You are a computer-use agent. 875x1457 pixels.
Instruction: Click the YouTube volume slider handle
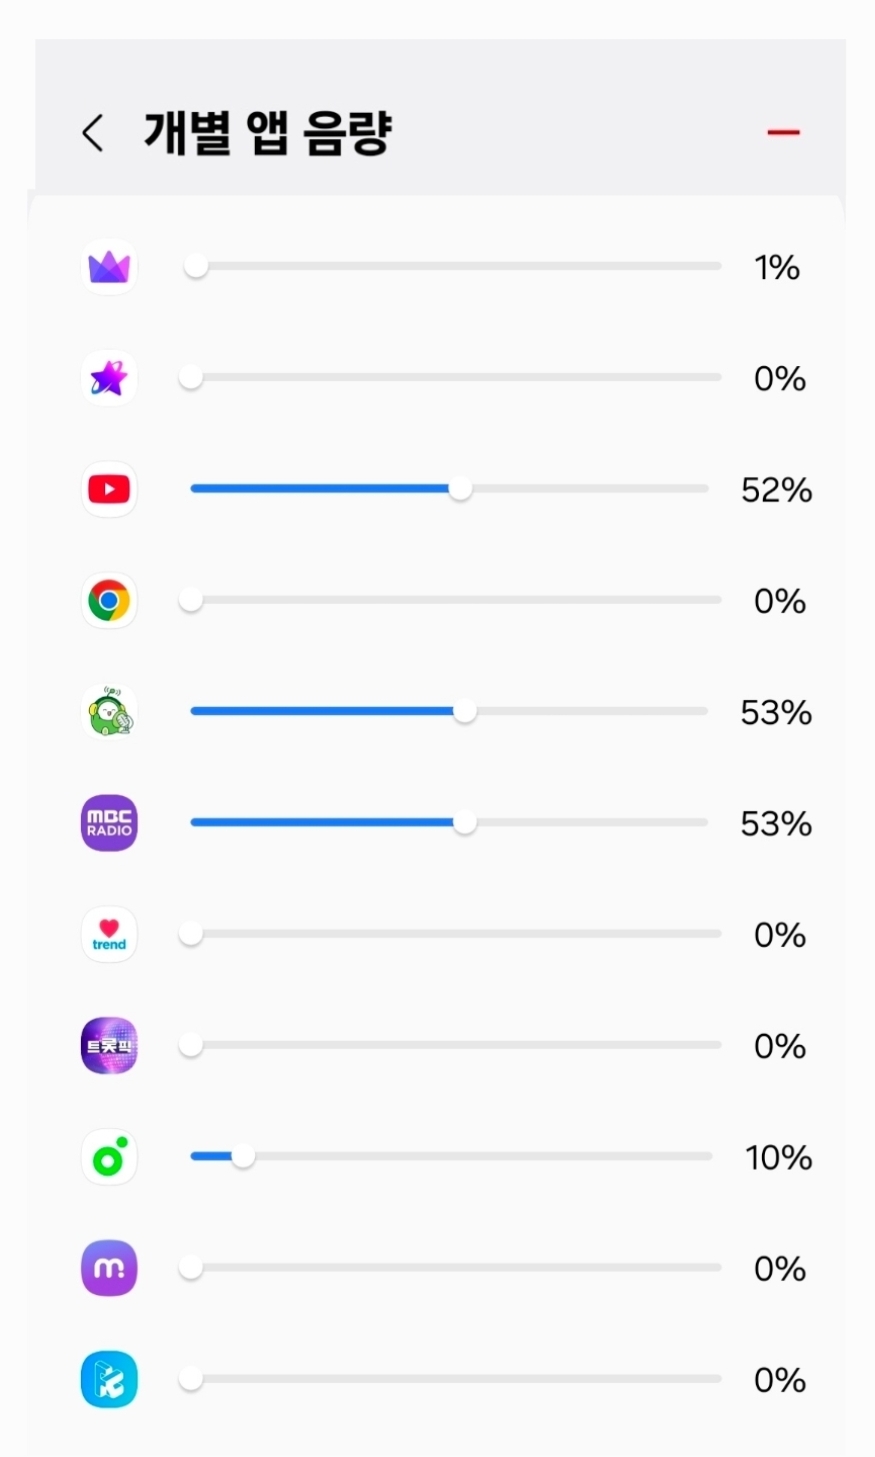tap(460, 489)
